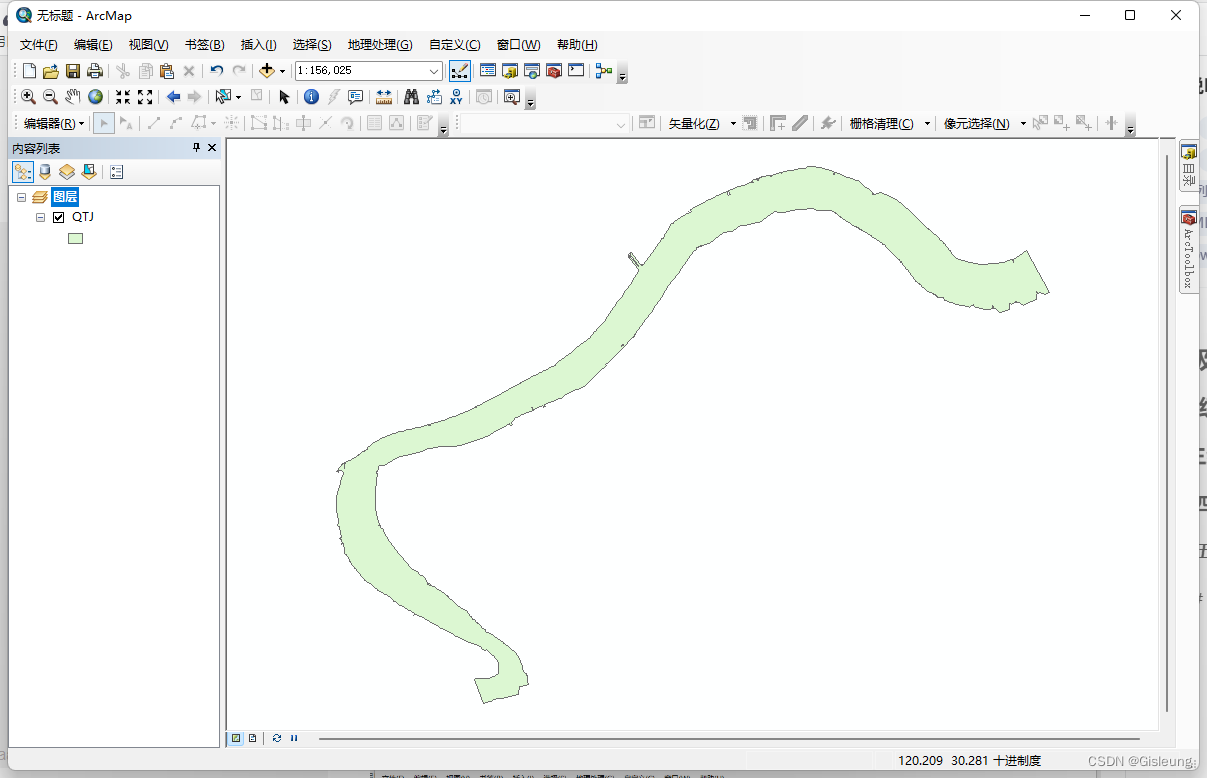Screen dimensions: 1207x778
Task: Activate the Pan hand tool
Action: 73,97
